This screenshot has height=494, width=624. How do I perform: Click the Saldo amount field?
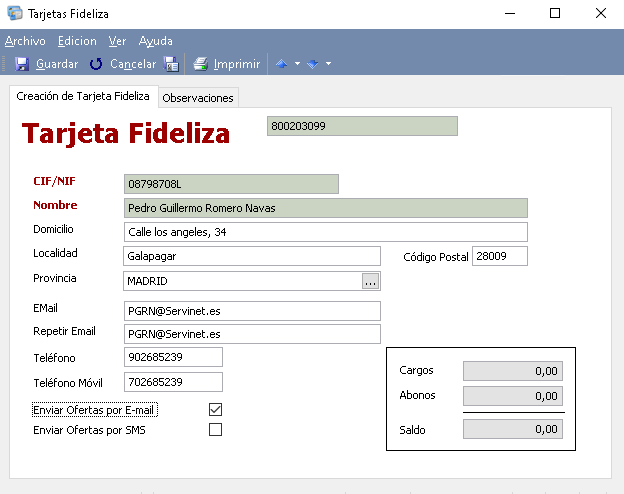tap(513, 429)
